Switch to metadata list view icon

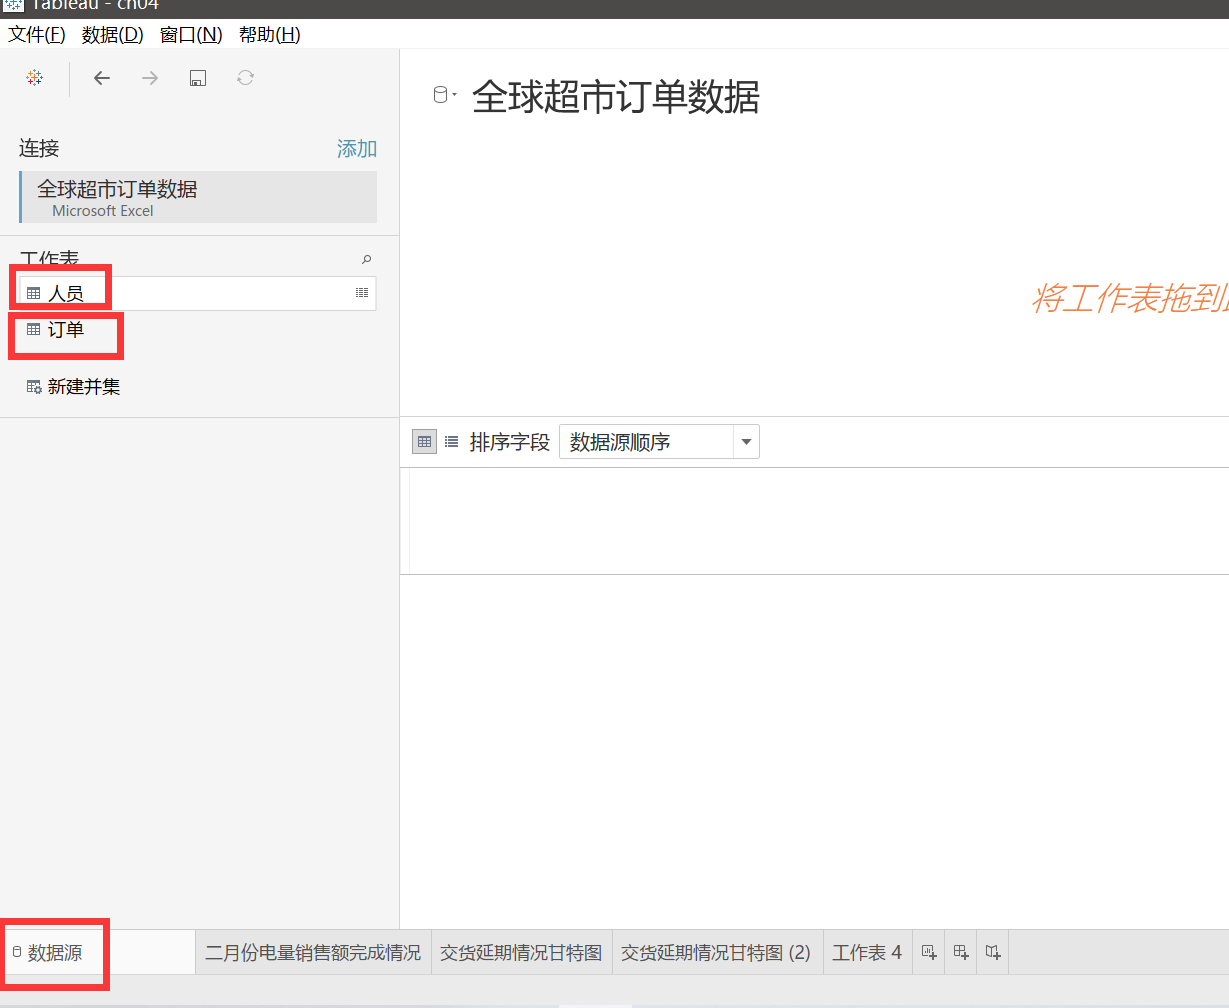click(x=452, y=441)
